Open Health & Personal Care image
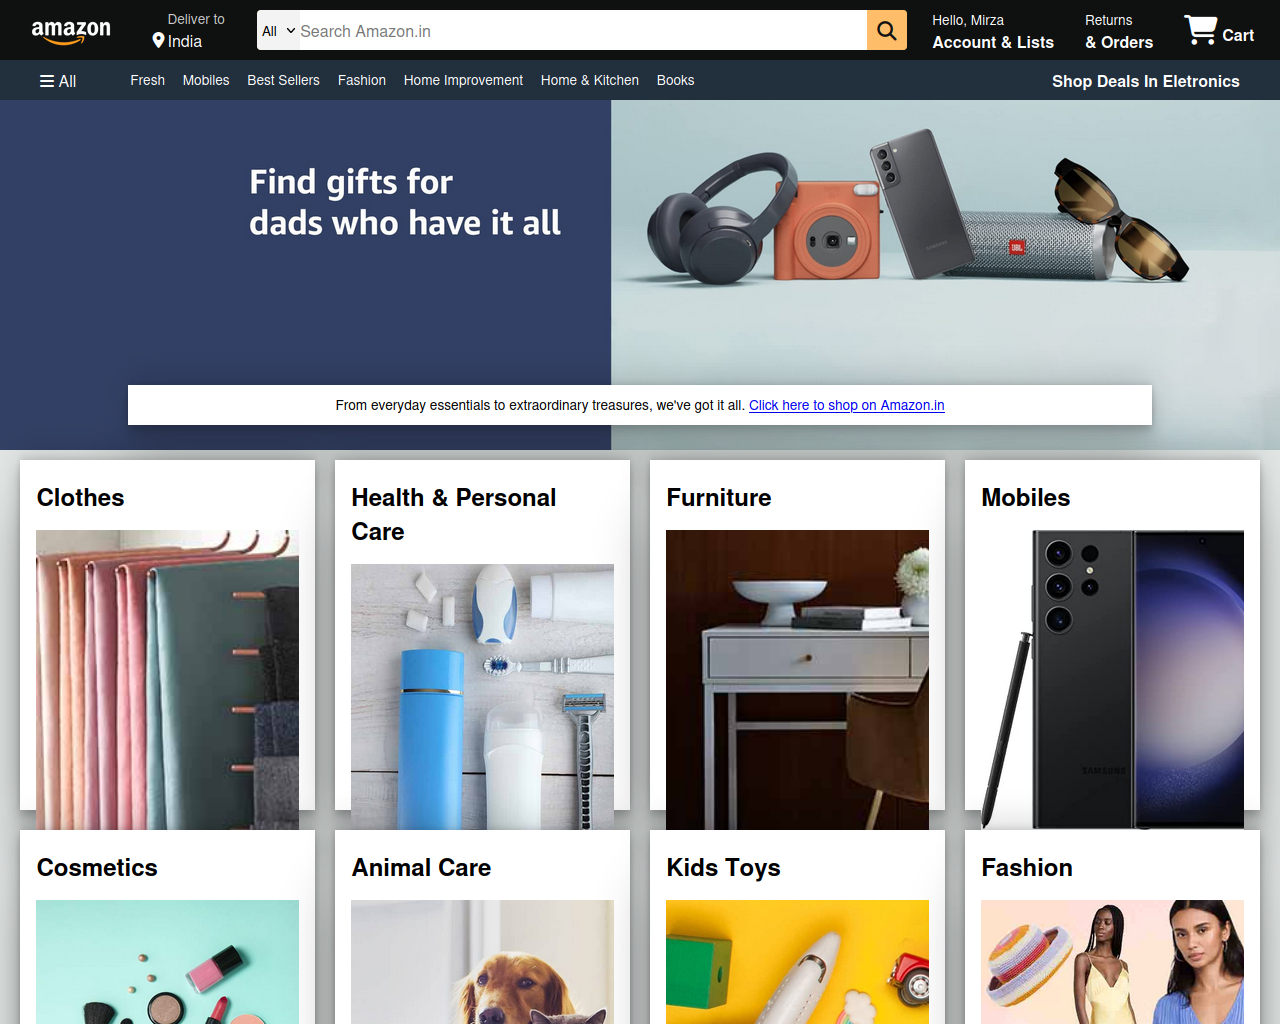 click(482, 697)
